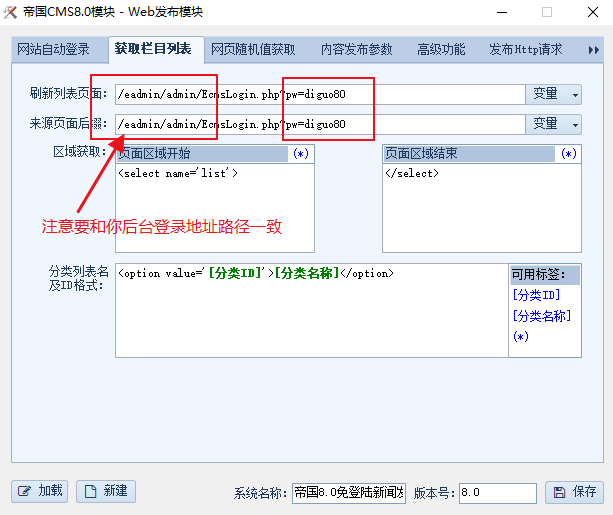
Task: Click the 来源页面后缀 URL input field
Action: coord(320,124)
